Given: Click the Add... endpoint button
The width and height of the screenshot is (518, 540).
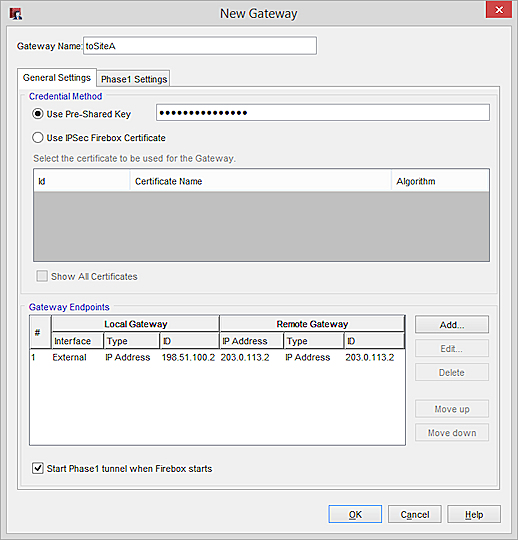Looking at the screenshot, I should (452, 324).
